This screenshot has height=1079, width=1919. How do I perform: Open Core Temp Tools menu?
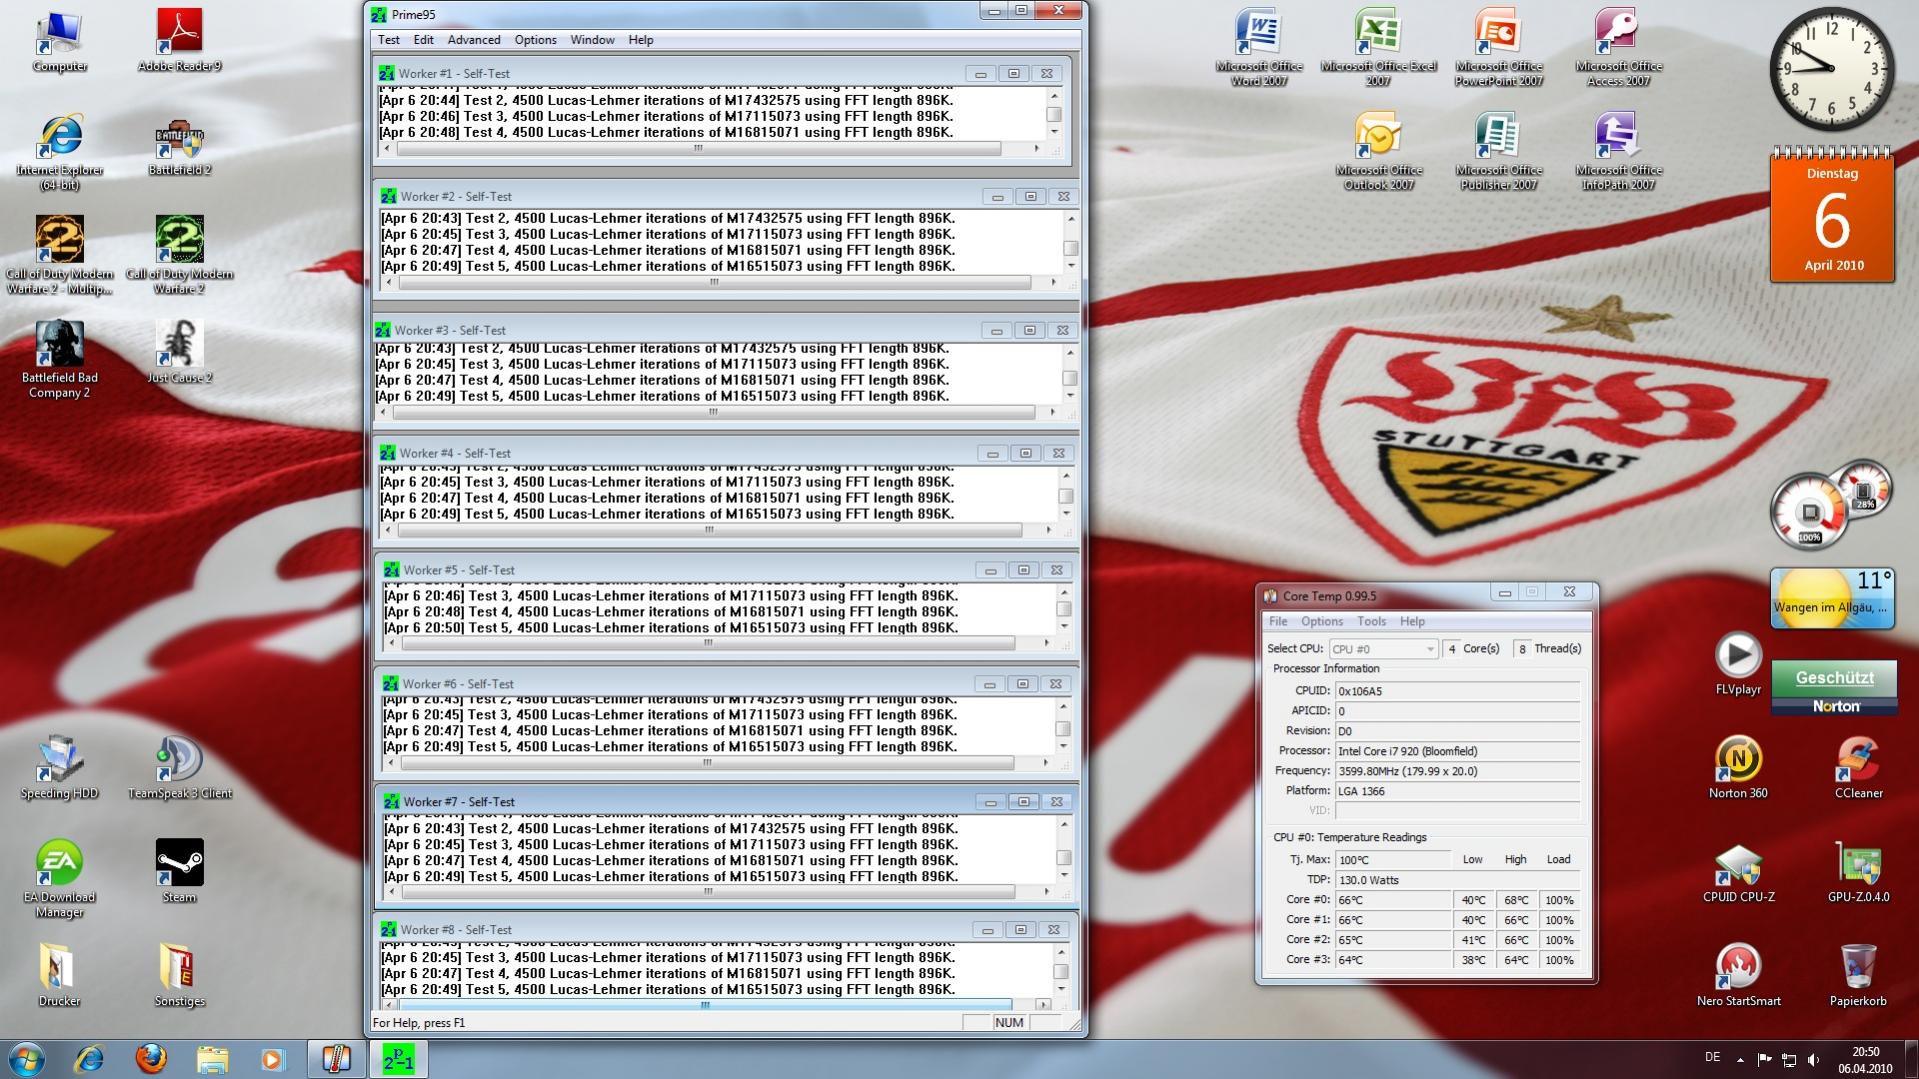click(1371, 621)
